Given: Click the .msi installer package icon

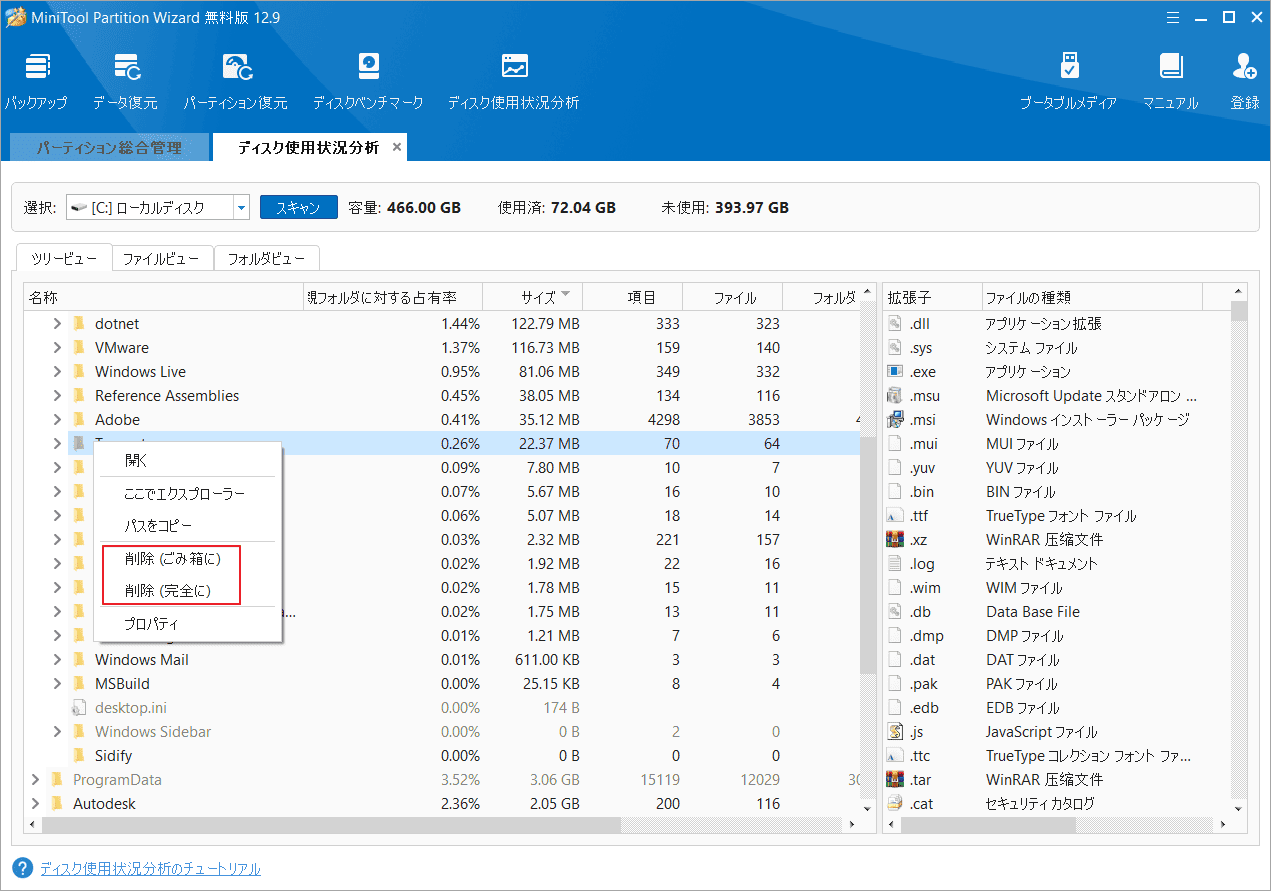Looking at the screenshot, I should click(x=895, y=420).
